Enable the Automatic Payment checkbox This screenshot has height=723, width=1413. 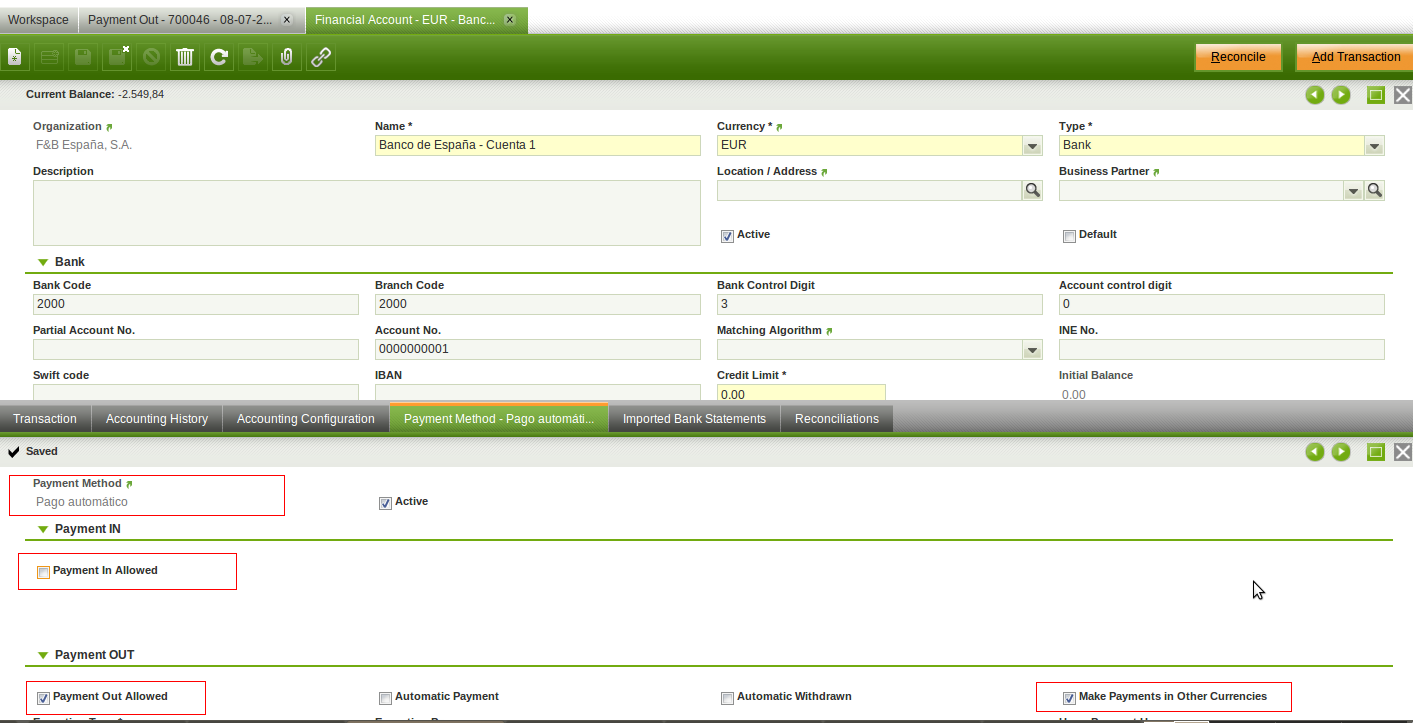[385, 698]
